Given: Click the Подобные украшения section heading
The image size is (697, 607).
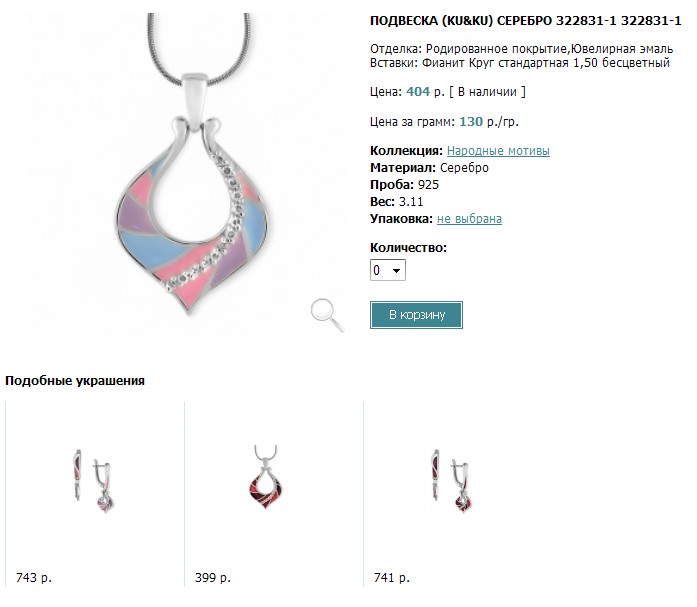Looking at the screenshot, I should click(75, 381).
